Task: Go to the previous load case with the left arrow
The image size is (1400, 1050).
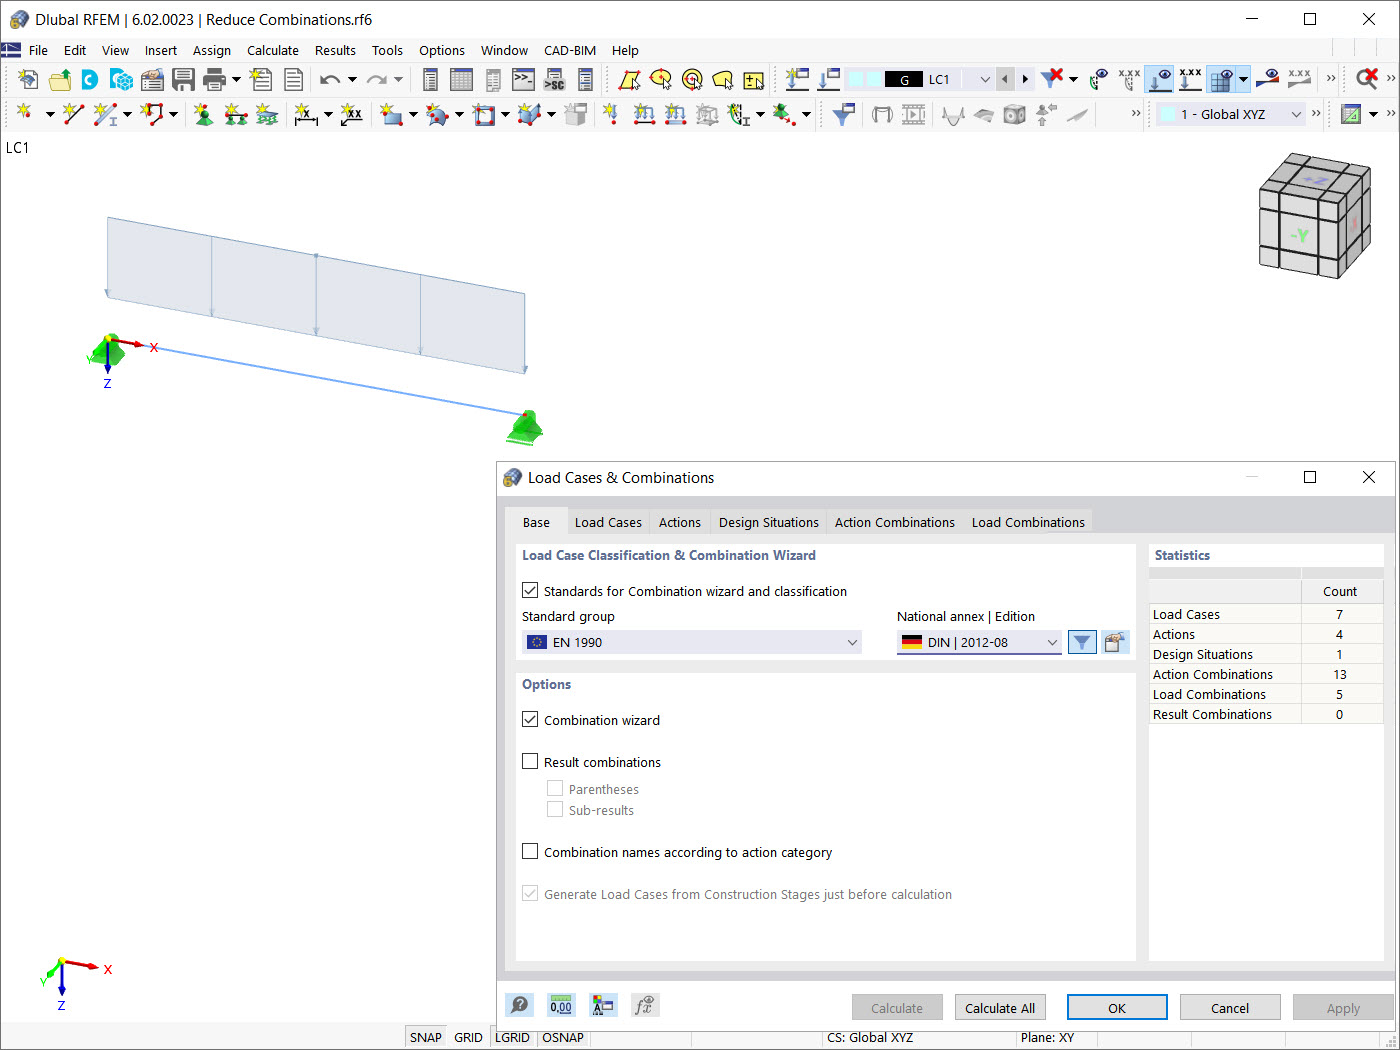Action: 1005,79
